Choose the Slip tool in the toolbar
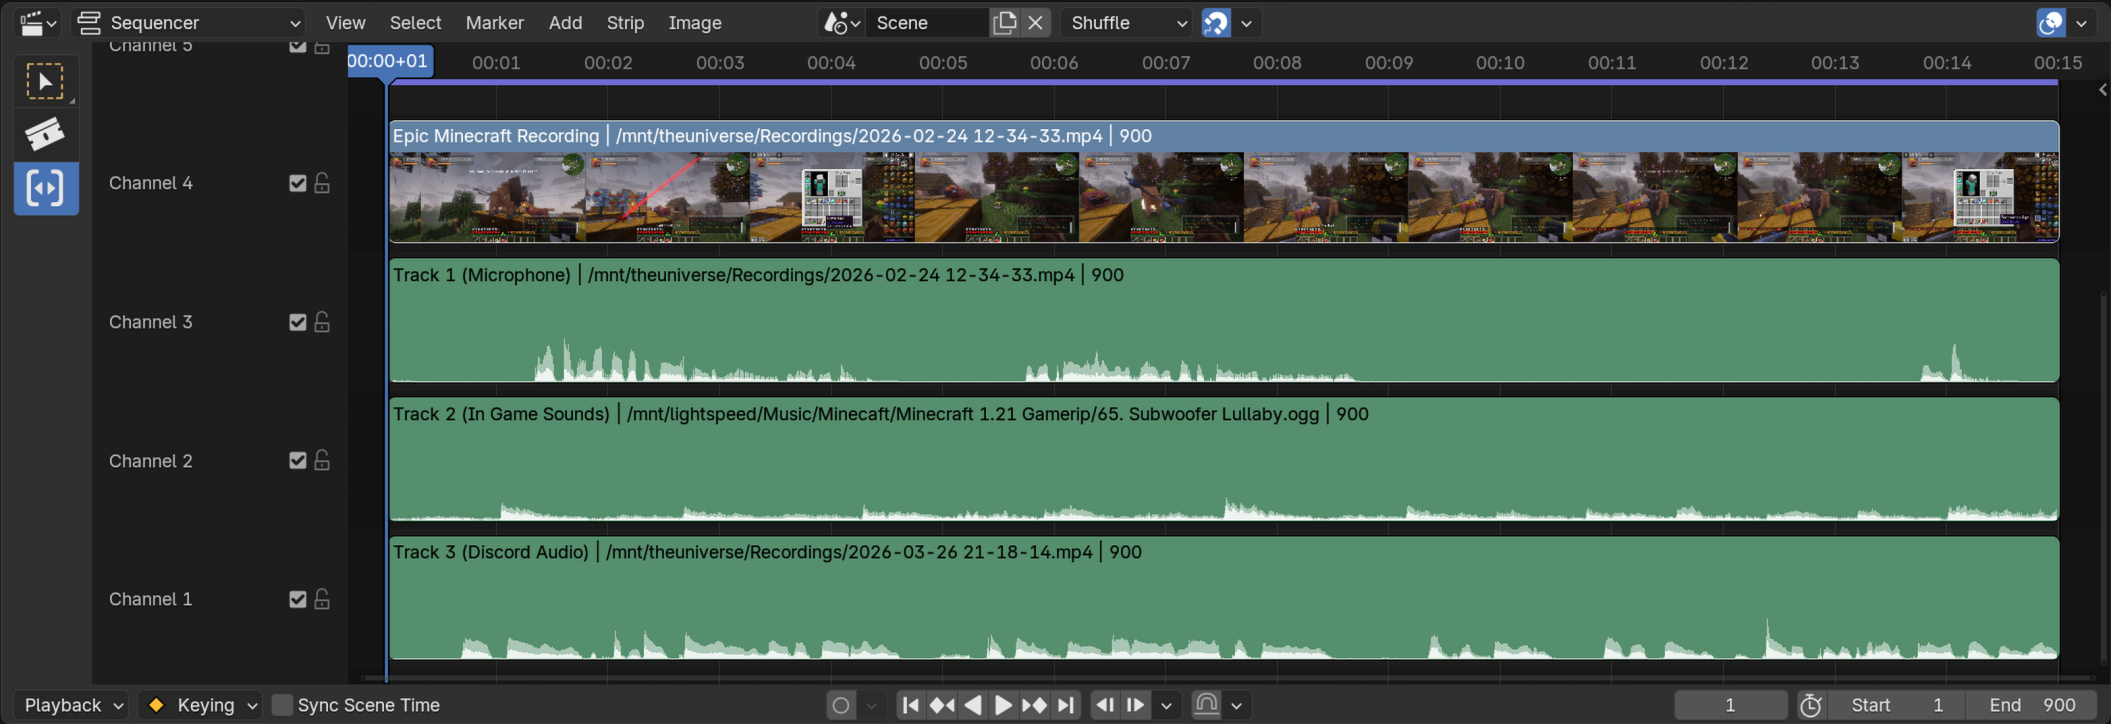This screenshot has width=2111, height=724. click(x=45, y=188)
